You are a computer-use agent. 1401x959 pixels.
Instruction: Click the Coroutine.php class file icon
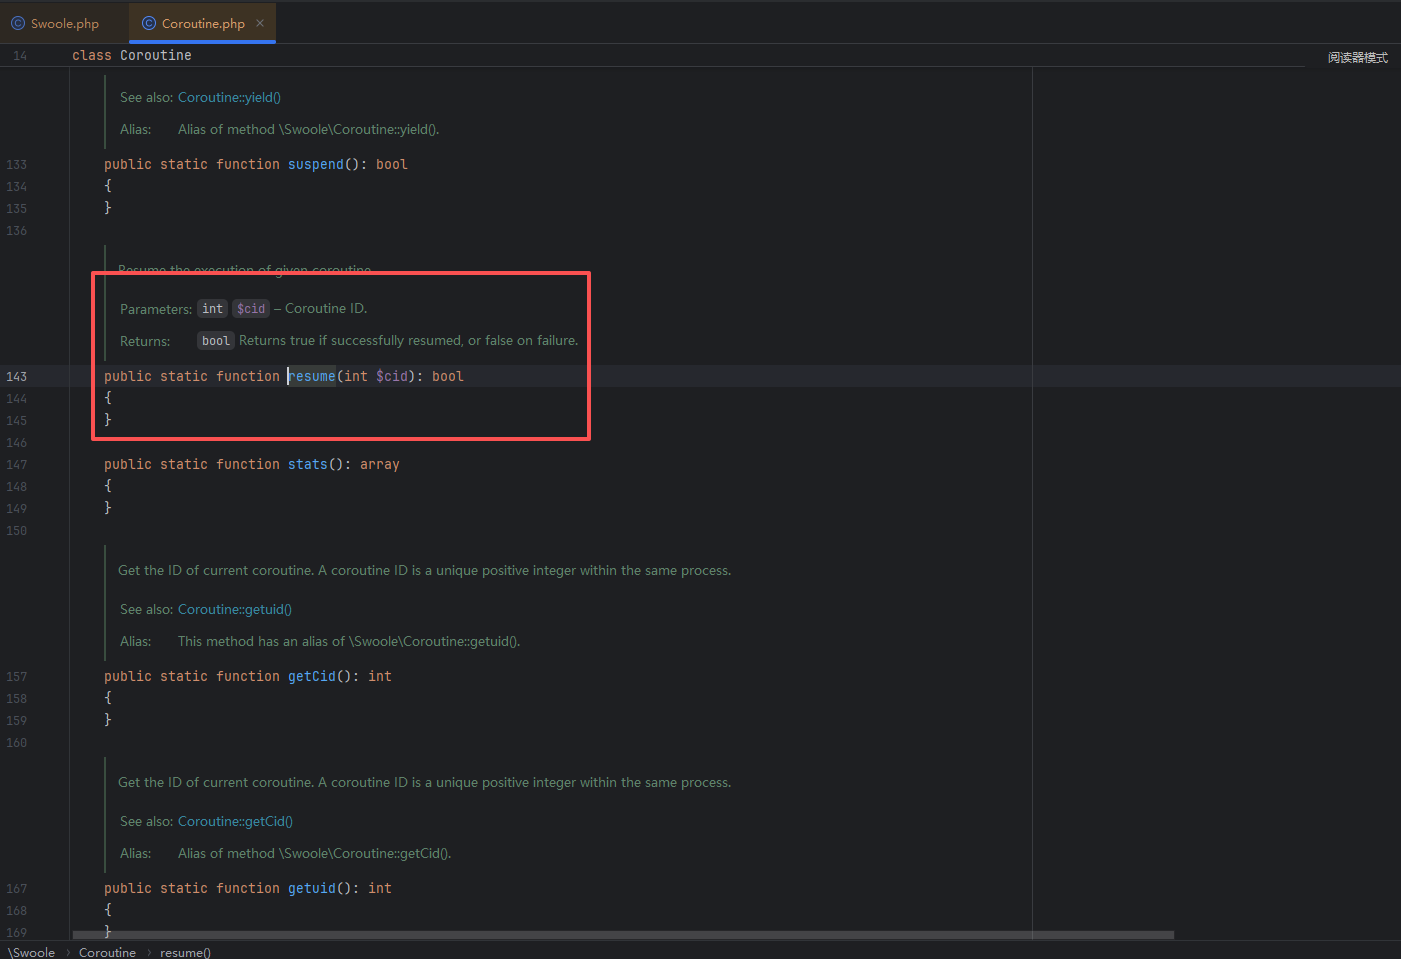[149, 23]
